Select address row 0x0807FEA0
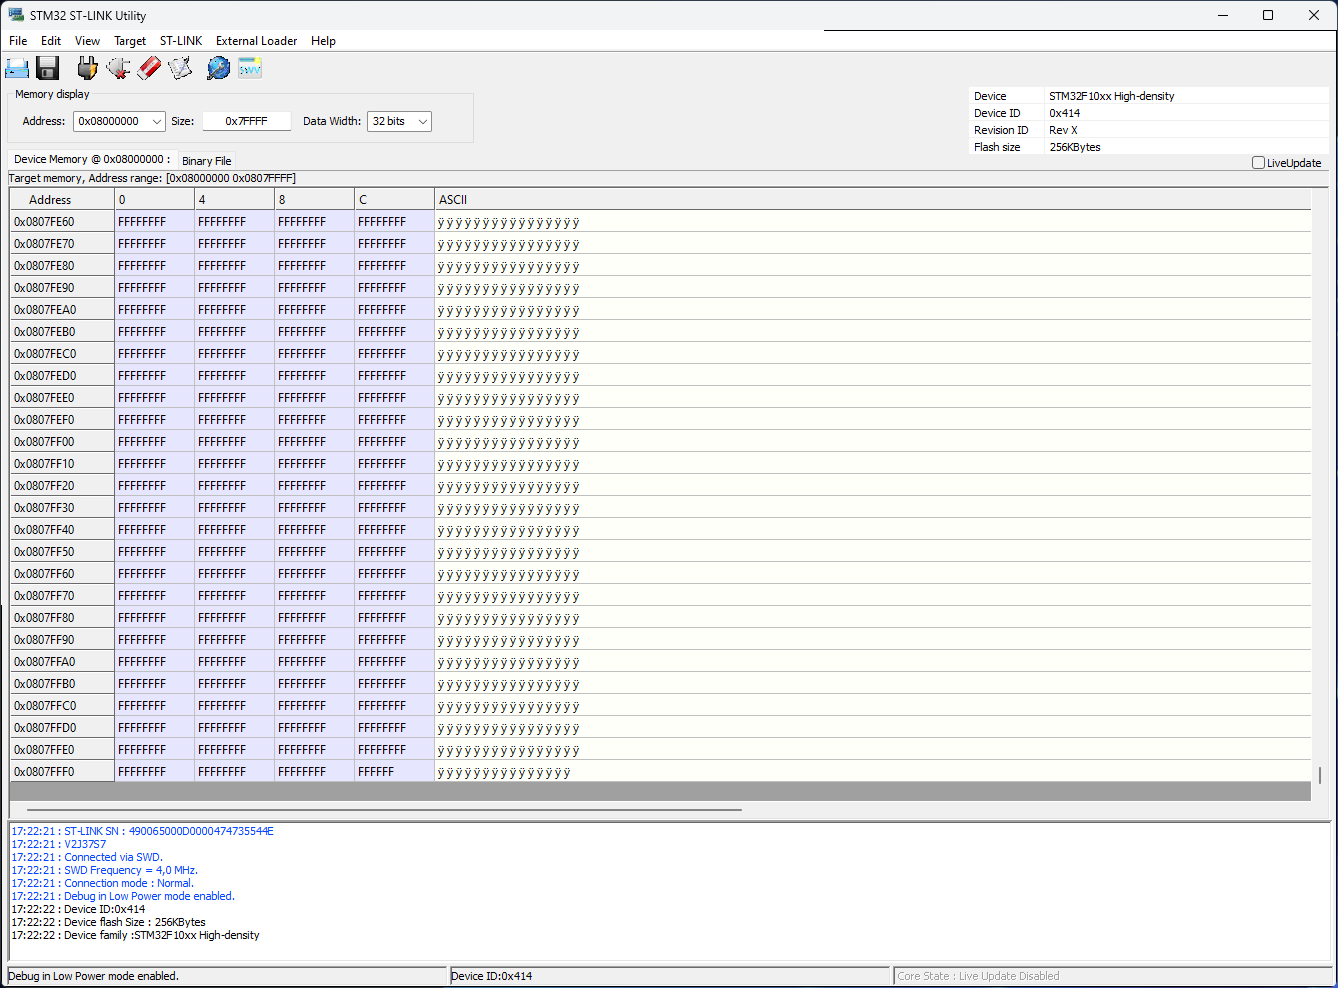 (62, 310)
